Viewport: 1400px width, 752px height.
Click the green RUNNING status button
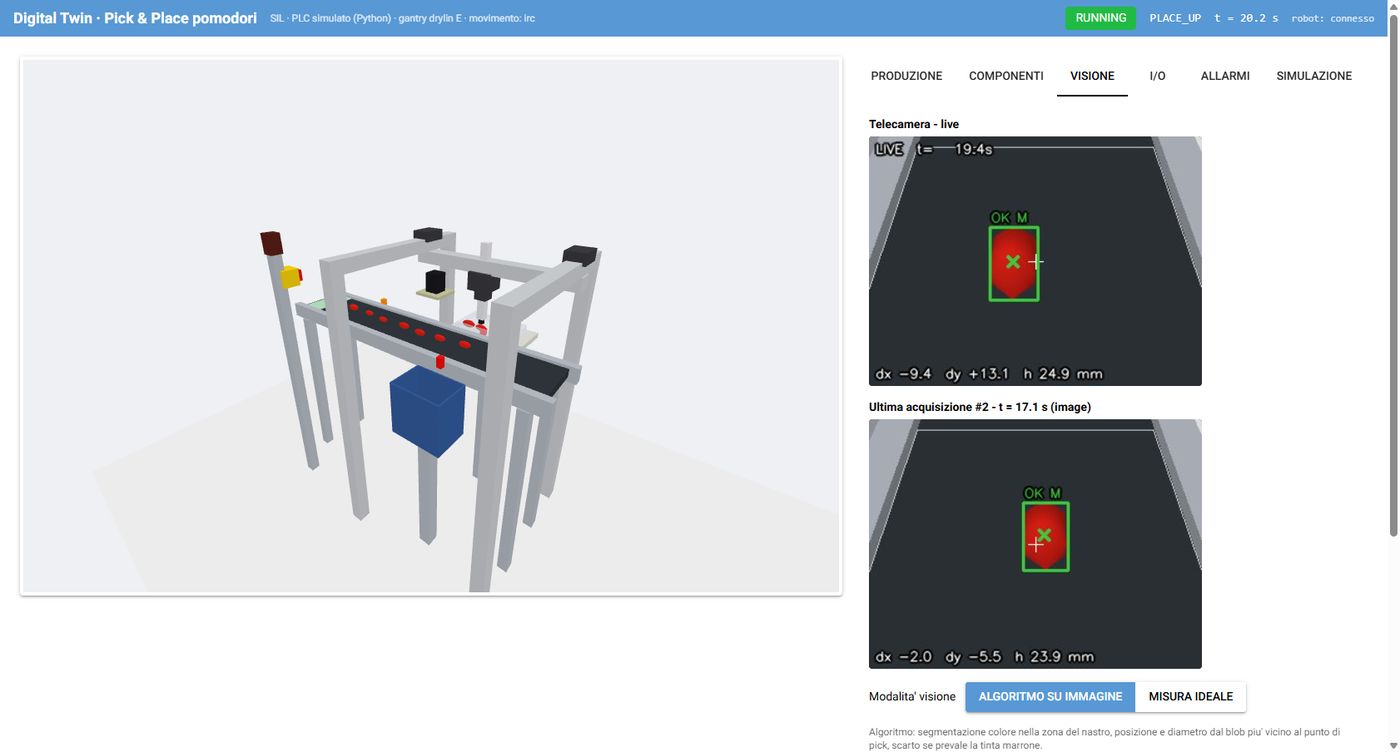[1100, 18]
